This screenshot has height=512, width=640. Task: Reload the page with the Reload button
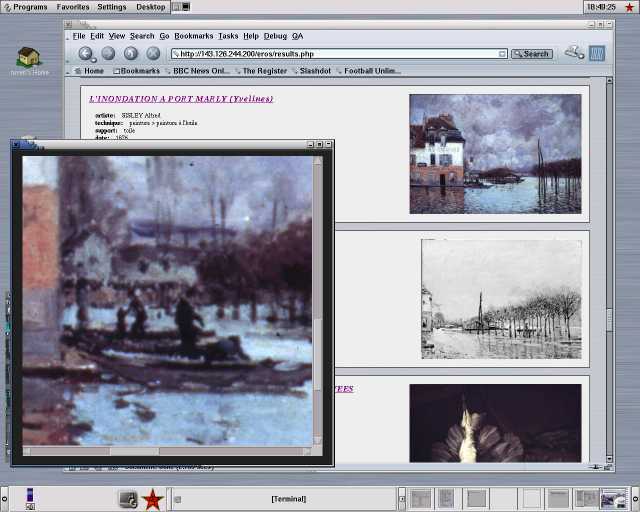(x=131, y=53)
